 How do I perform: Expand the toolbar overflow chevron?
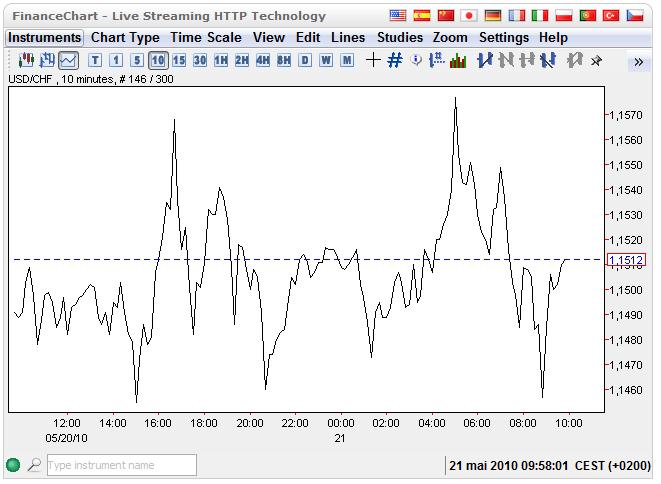click(639, 61)
